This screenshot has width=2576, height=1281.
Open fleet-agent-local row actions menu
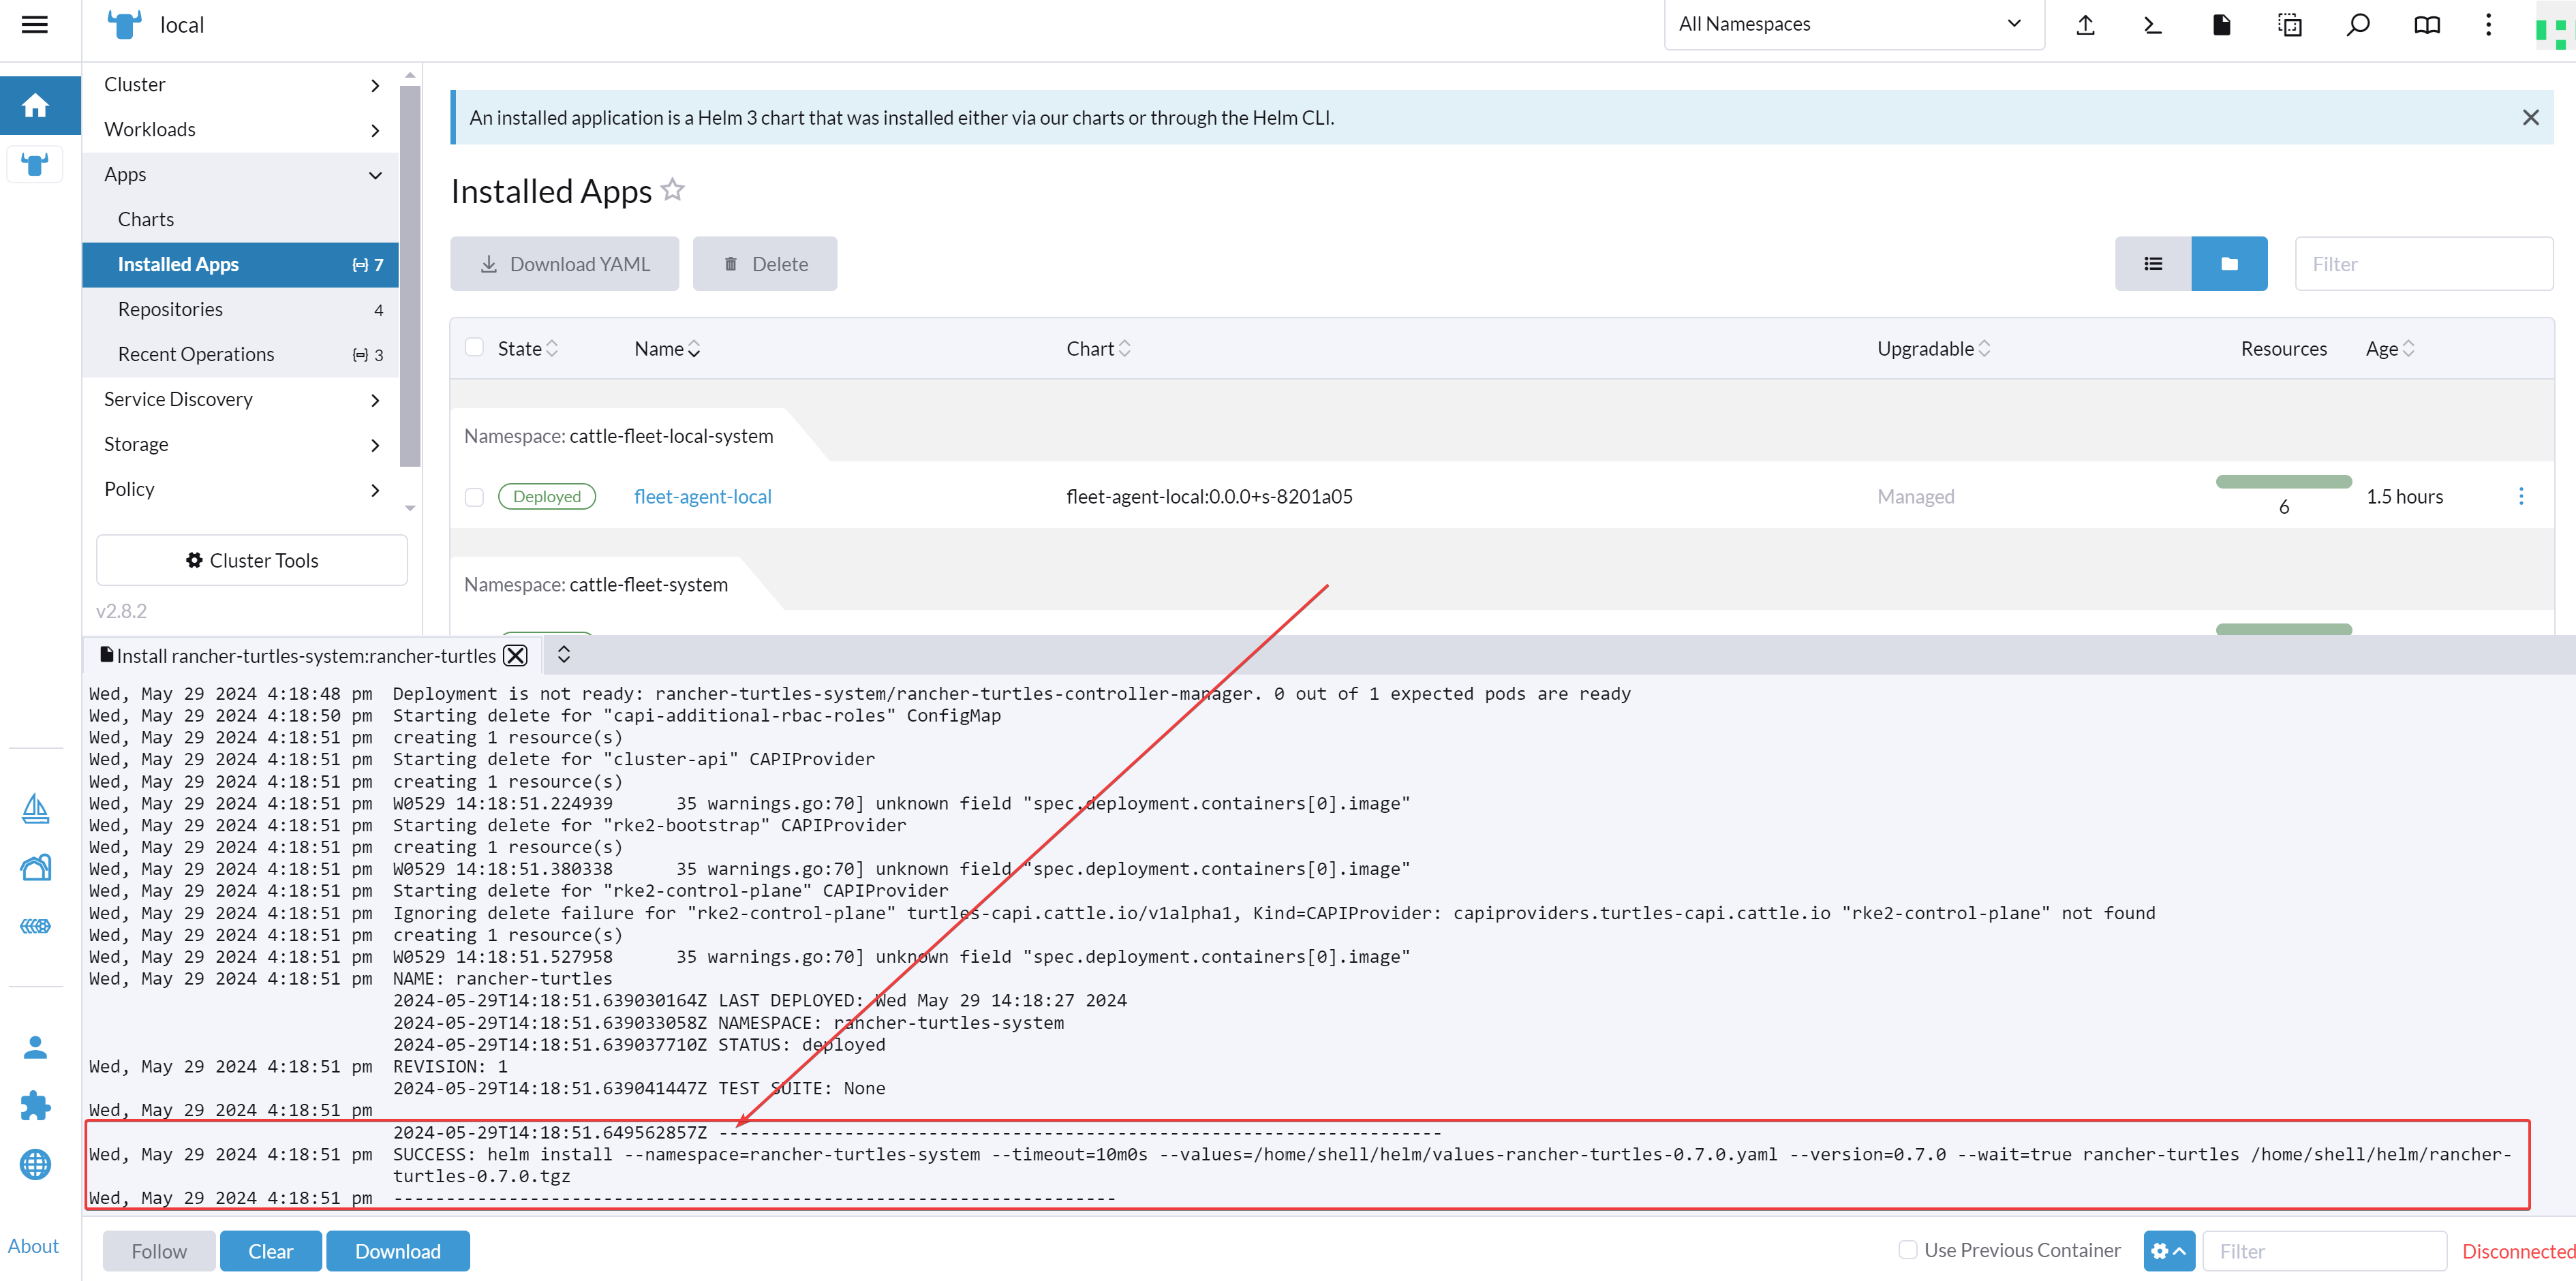[x=2520, y=496]
